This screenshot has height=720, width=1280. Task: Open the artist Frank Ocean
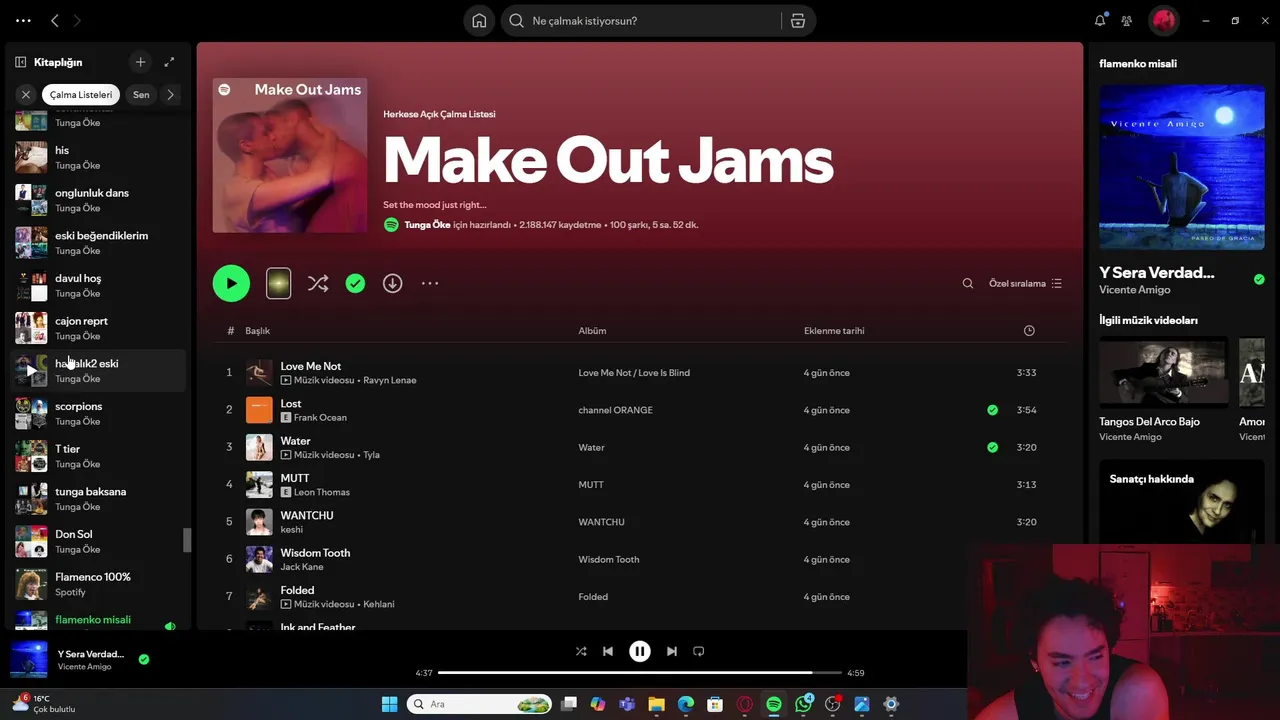[x=320, y=418]
